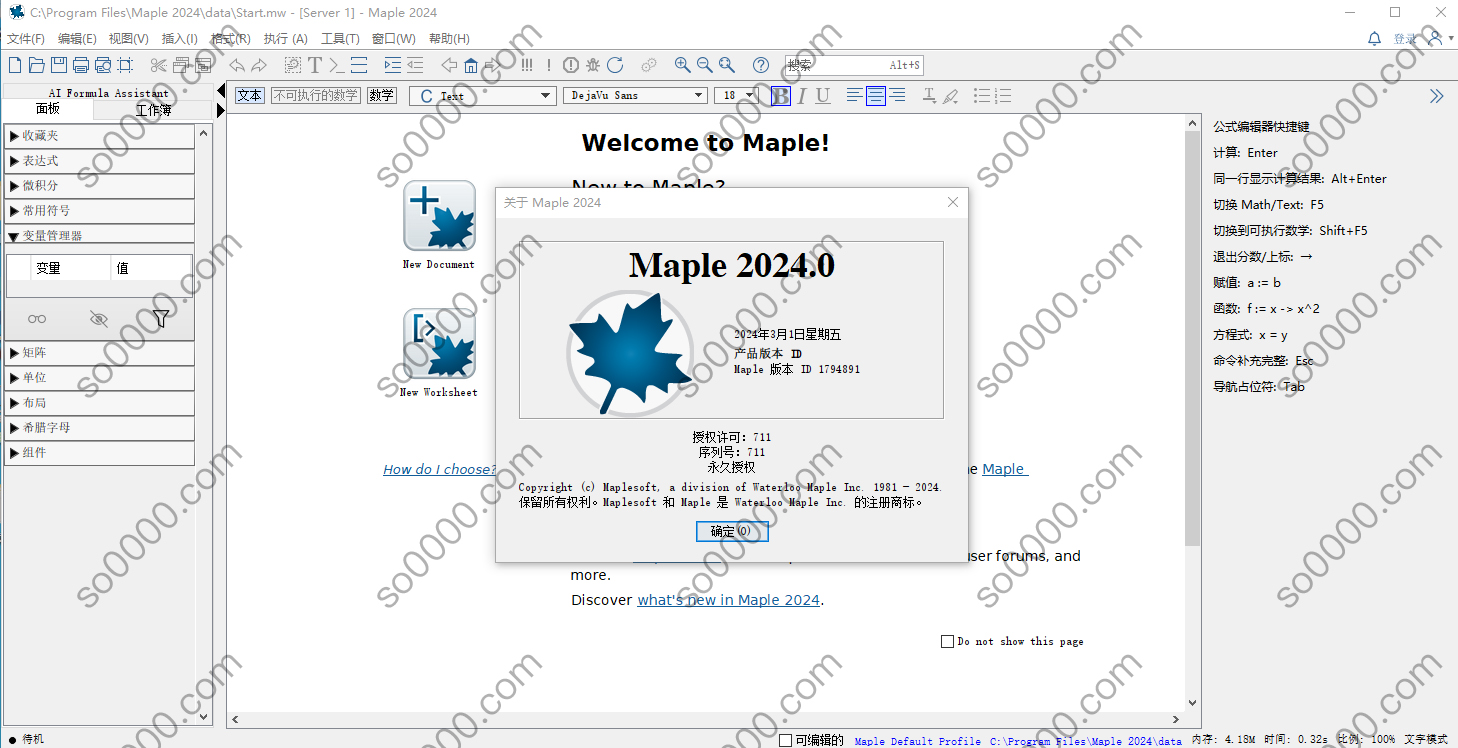This screenshot has width=1458, height=748.
Task: Check the Do not show this page box
Action: tap(947, 641)
